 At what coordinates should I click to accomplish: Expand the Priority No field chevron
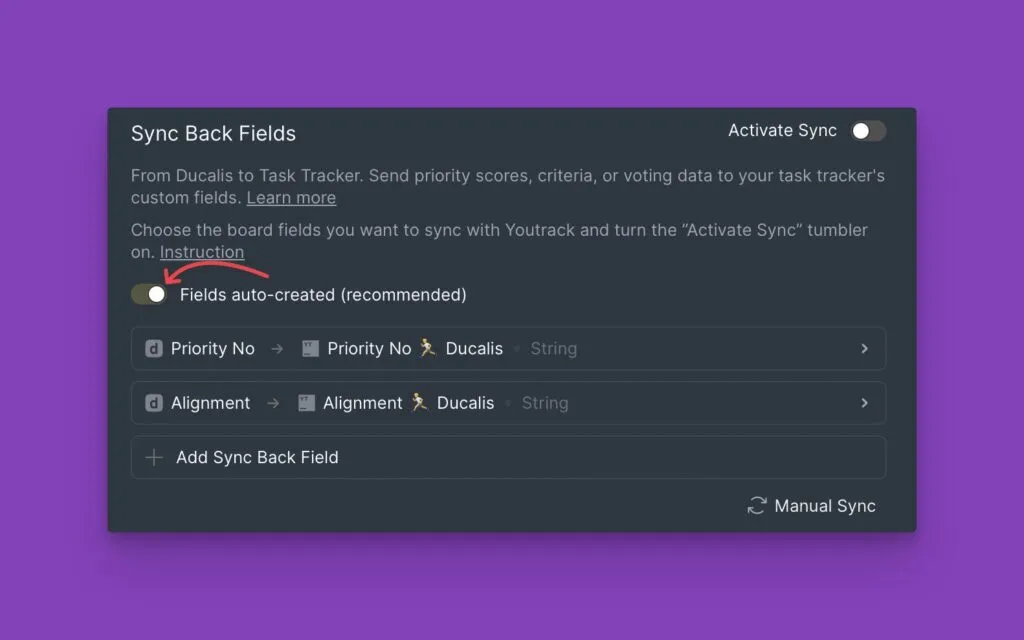point(864,349)
